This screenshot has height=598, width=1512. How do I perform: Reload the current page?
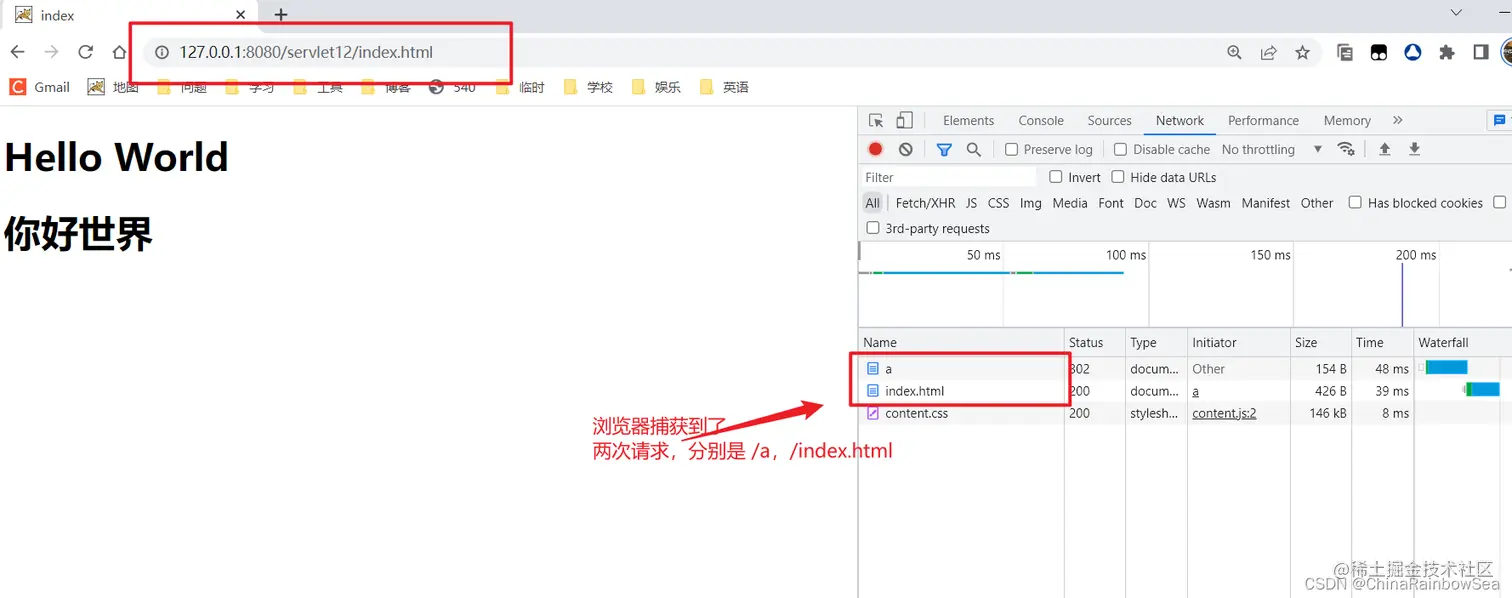tap(86, 52)
